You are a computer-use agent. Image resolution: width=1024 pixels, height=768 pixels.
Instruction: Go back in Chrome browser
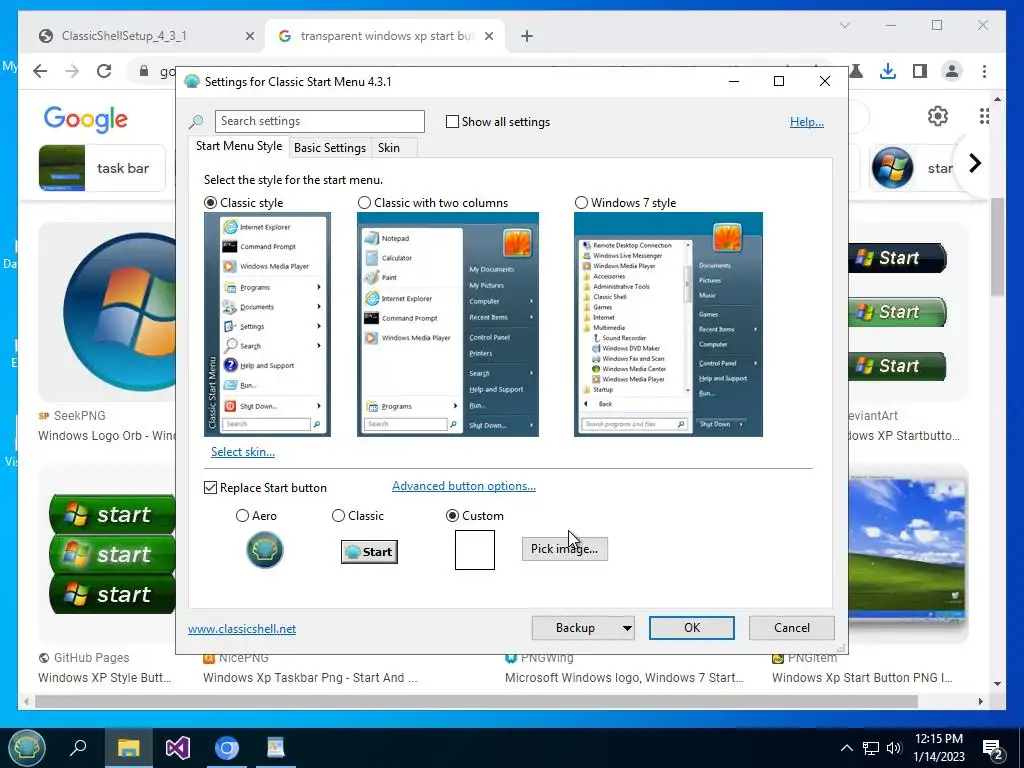tap(40, 71)
